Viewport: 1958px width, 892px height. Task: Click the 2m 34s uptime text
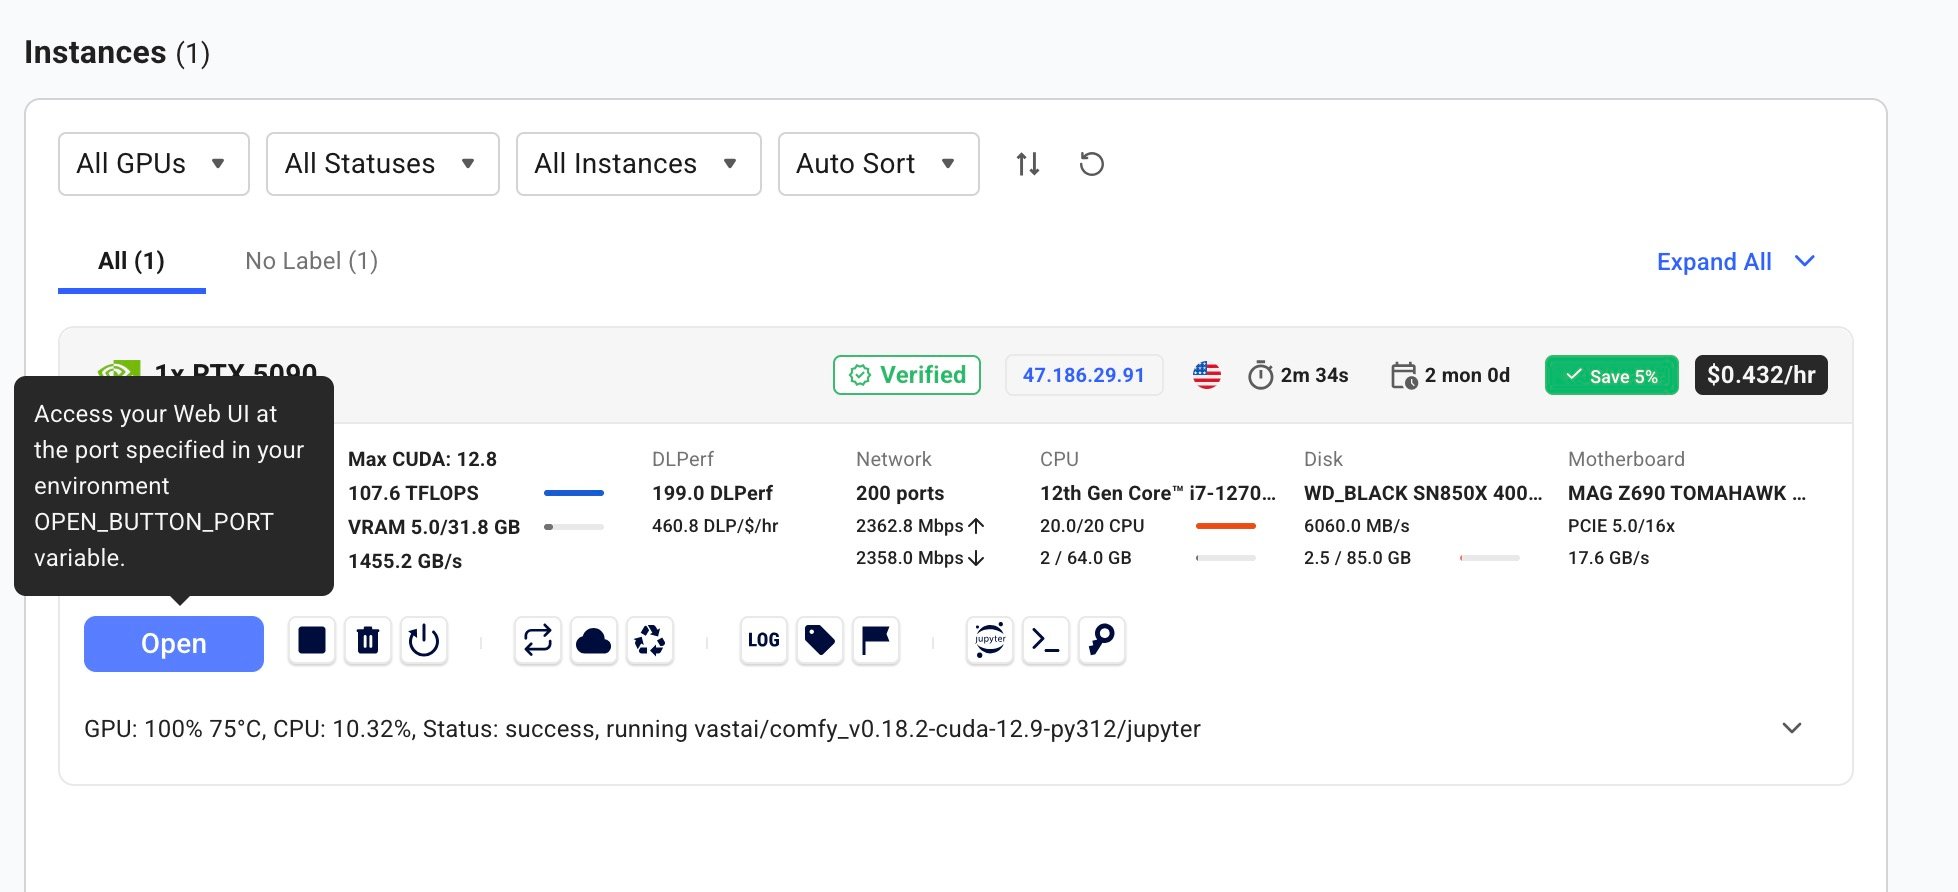tap(1314, 375)
